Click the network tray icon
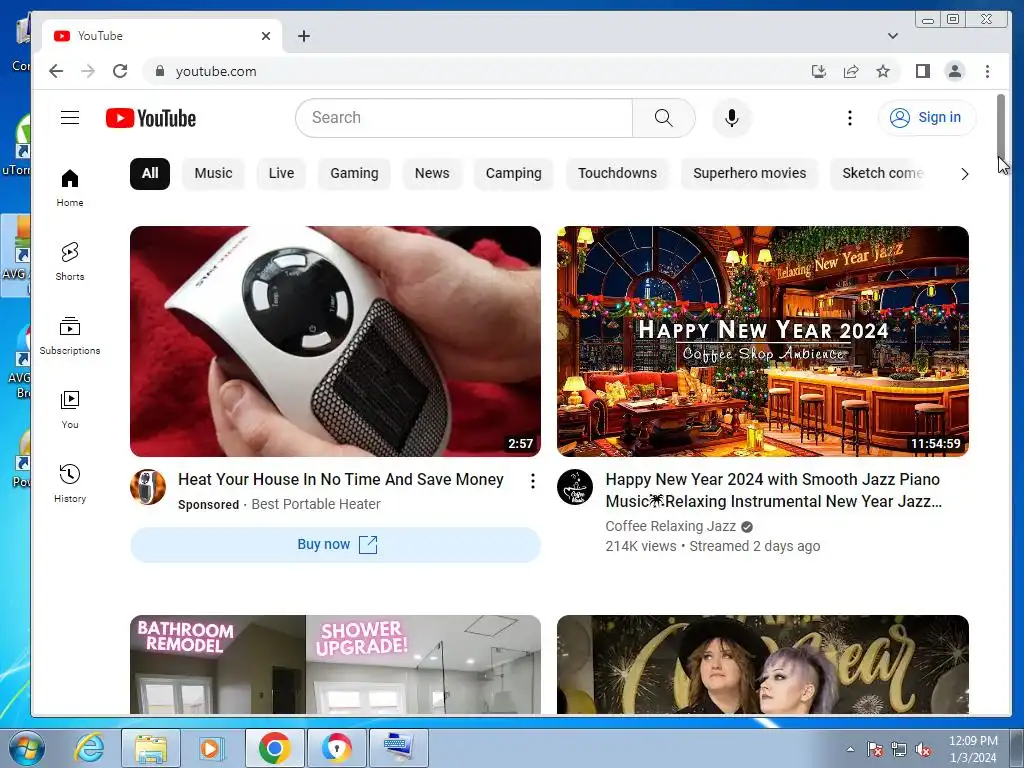This screenshot has width=1024, height=768. coord(899,749)
